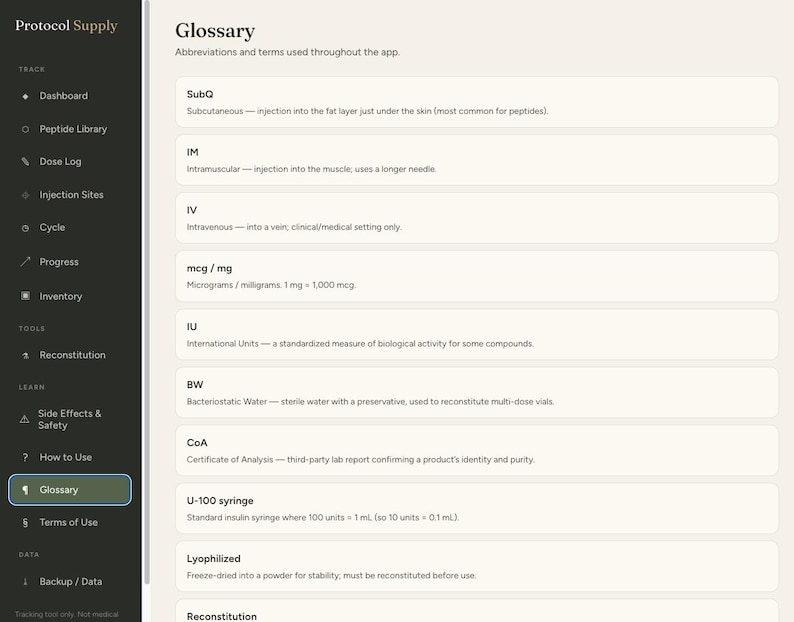Click the Lyophilized term heading

[214, 559]
